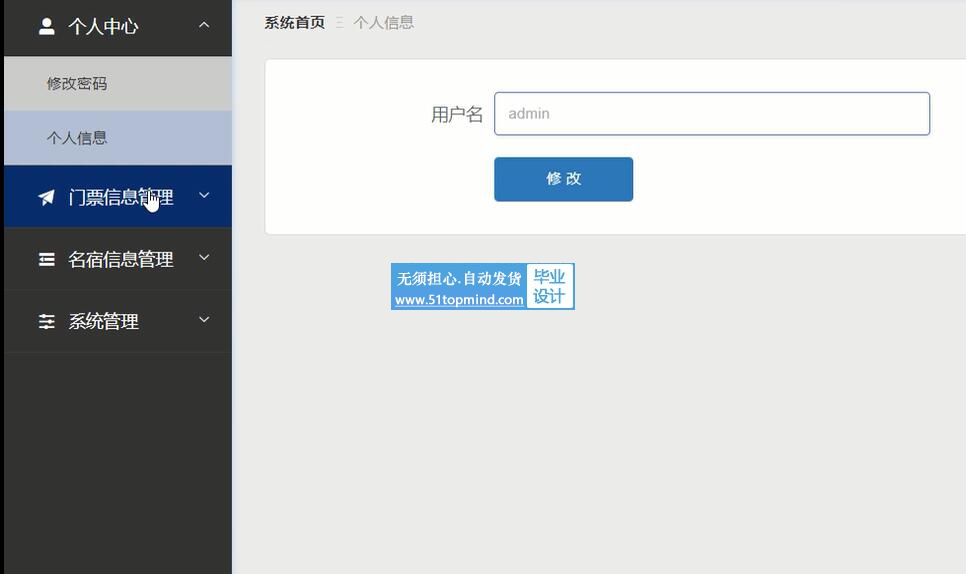Open the 修改密码 submenu item
The height and width of the screenshot is (574, 966).
point(118,83)
